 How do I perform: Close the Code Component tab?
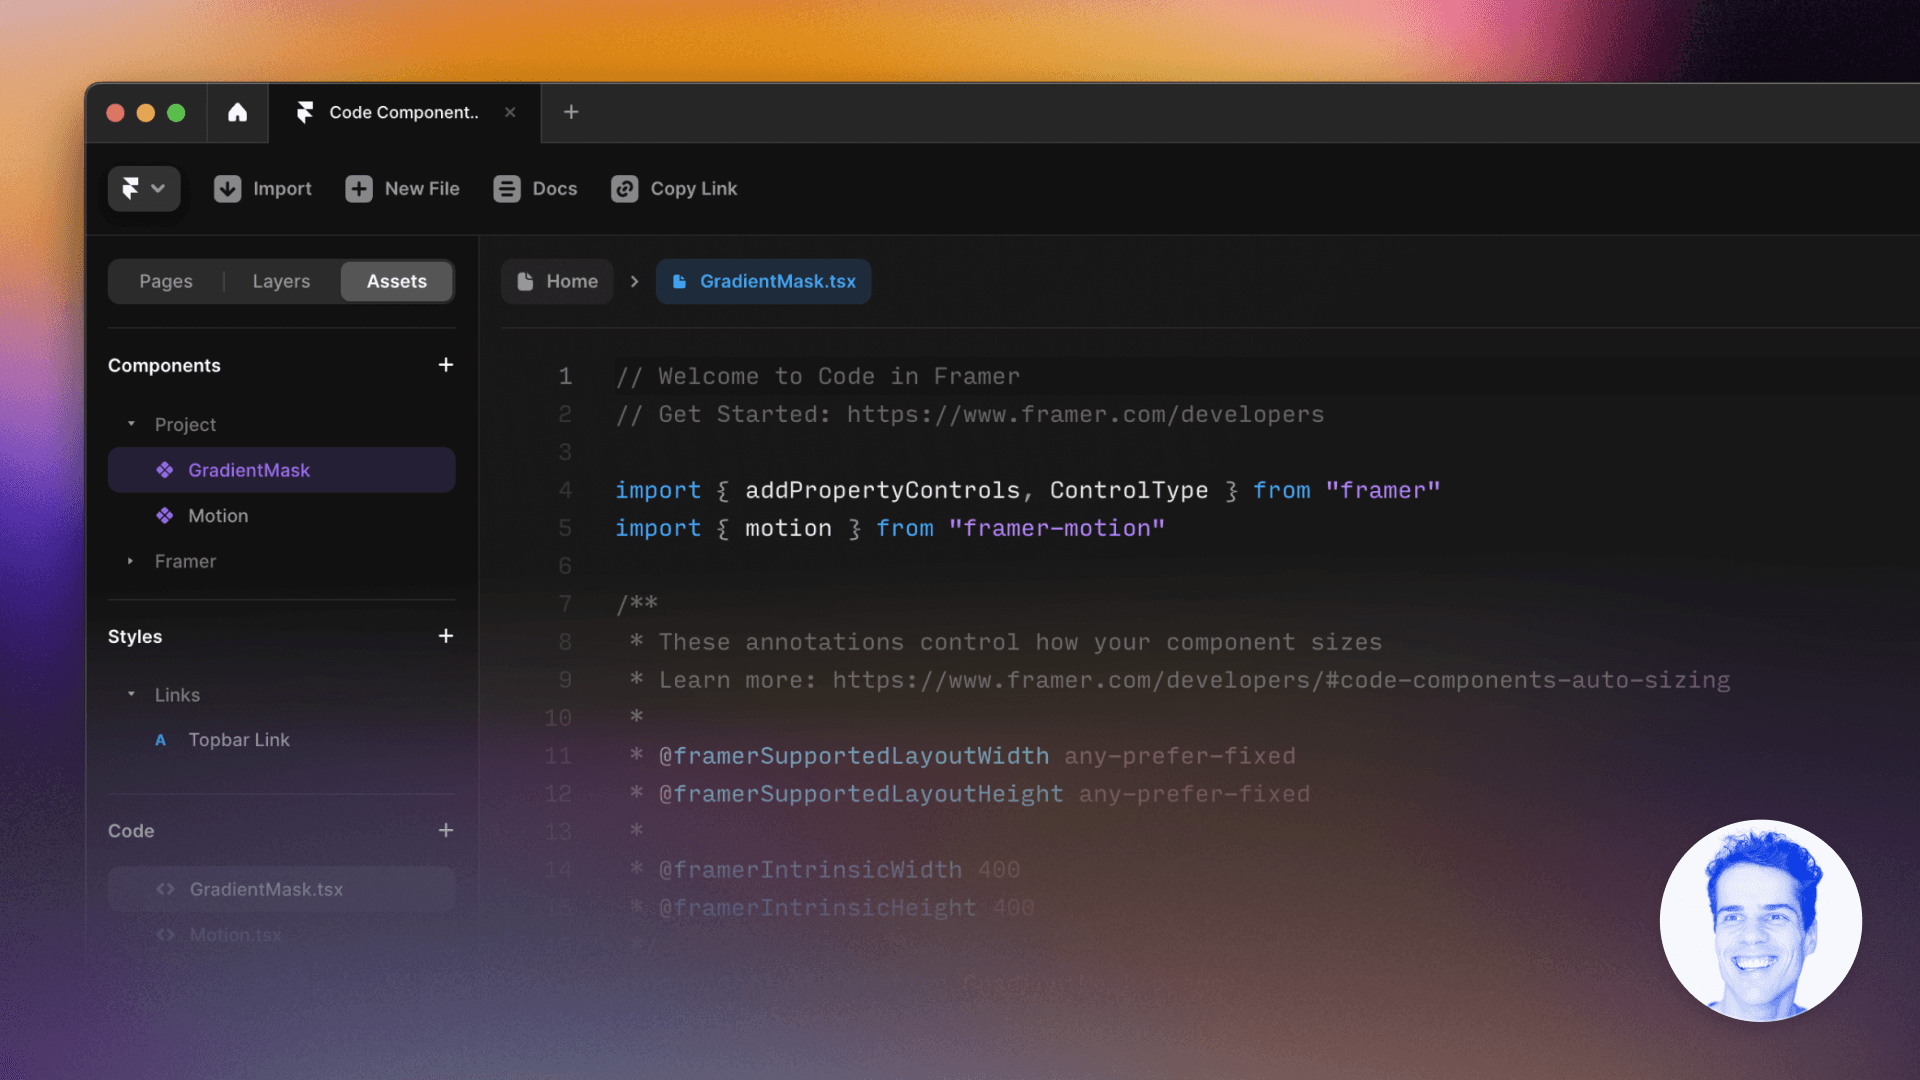click(x=510, y=112)
